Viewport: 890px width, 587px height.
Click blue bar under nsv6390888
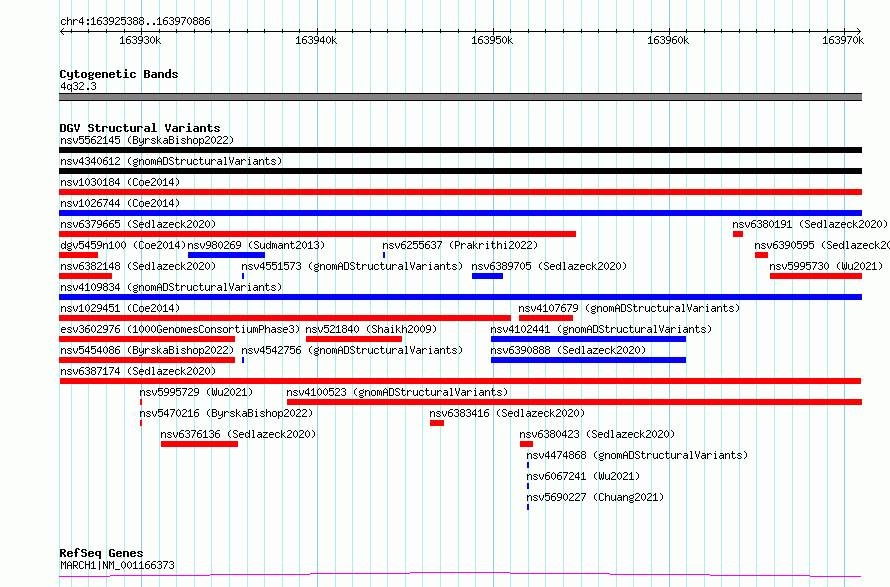pos(588,360)
